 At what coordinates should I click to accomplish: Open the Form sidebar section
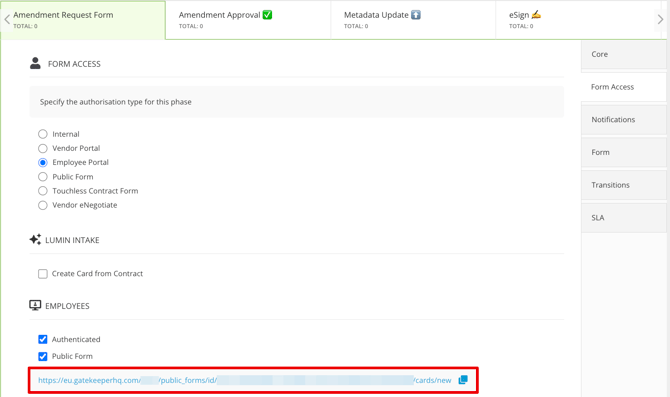(x=623, y=152)
